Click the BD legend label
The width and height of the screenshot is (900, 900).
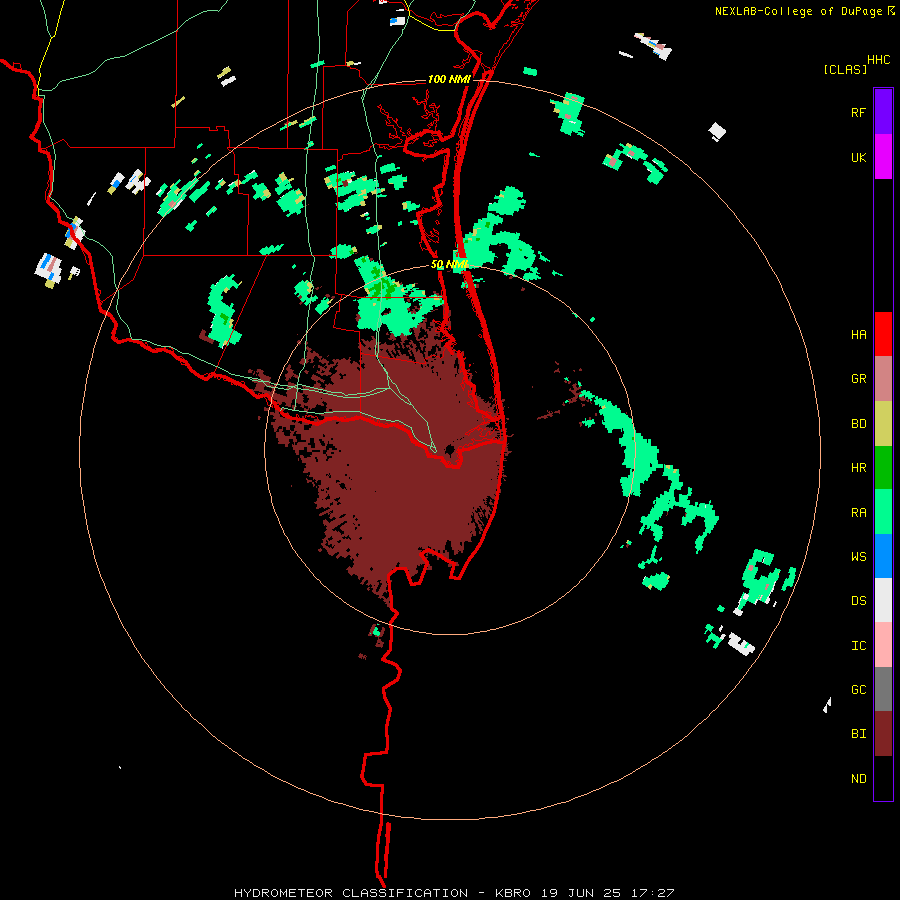click(858, 424)
